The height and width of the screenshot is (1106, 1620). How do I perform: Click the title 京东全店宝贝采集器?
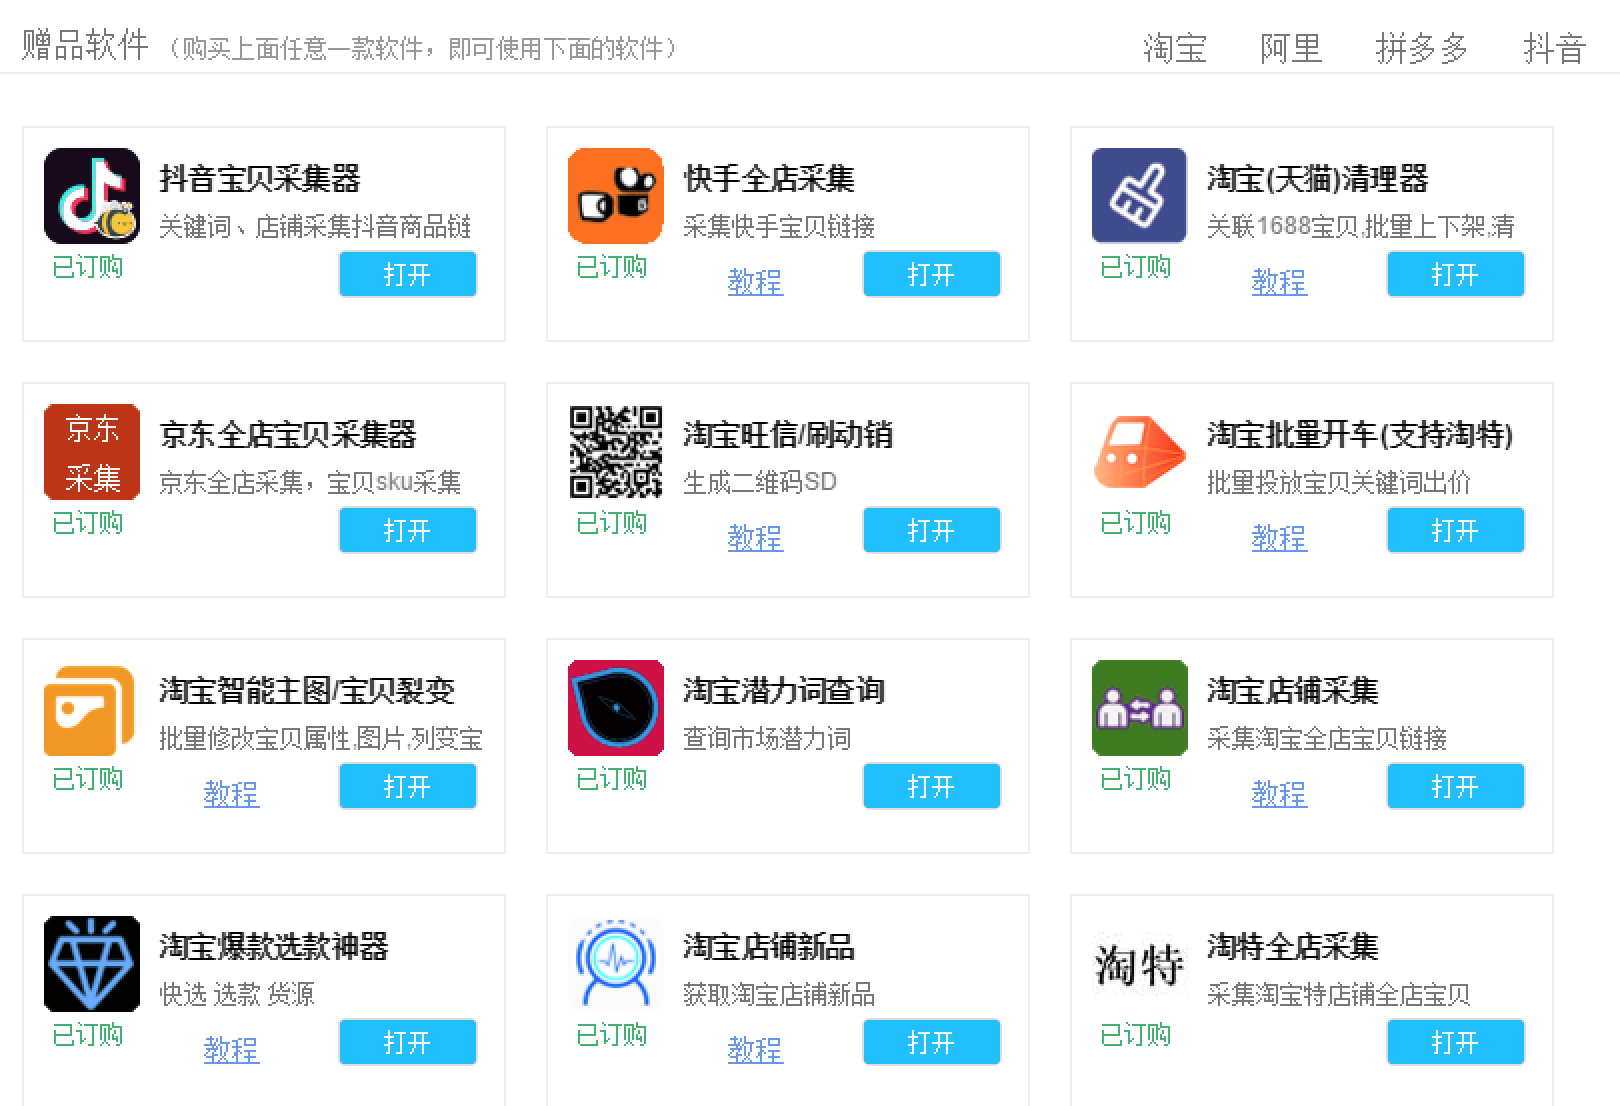pos(288,435)
